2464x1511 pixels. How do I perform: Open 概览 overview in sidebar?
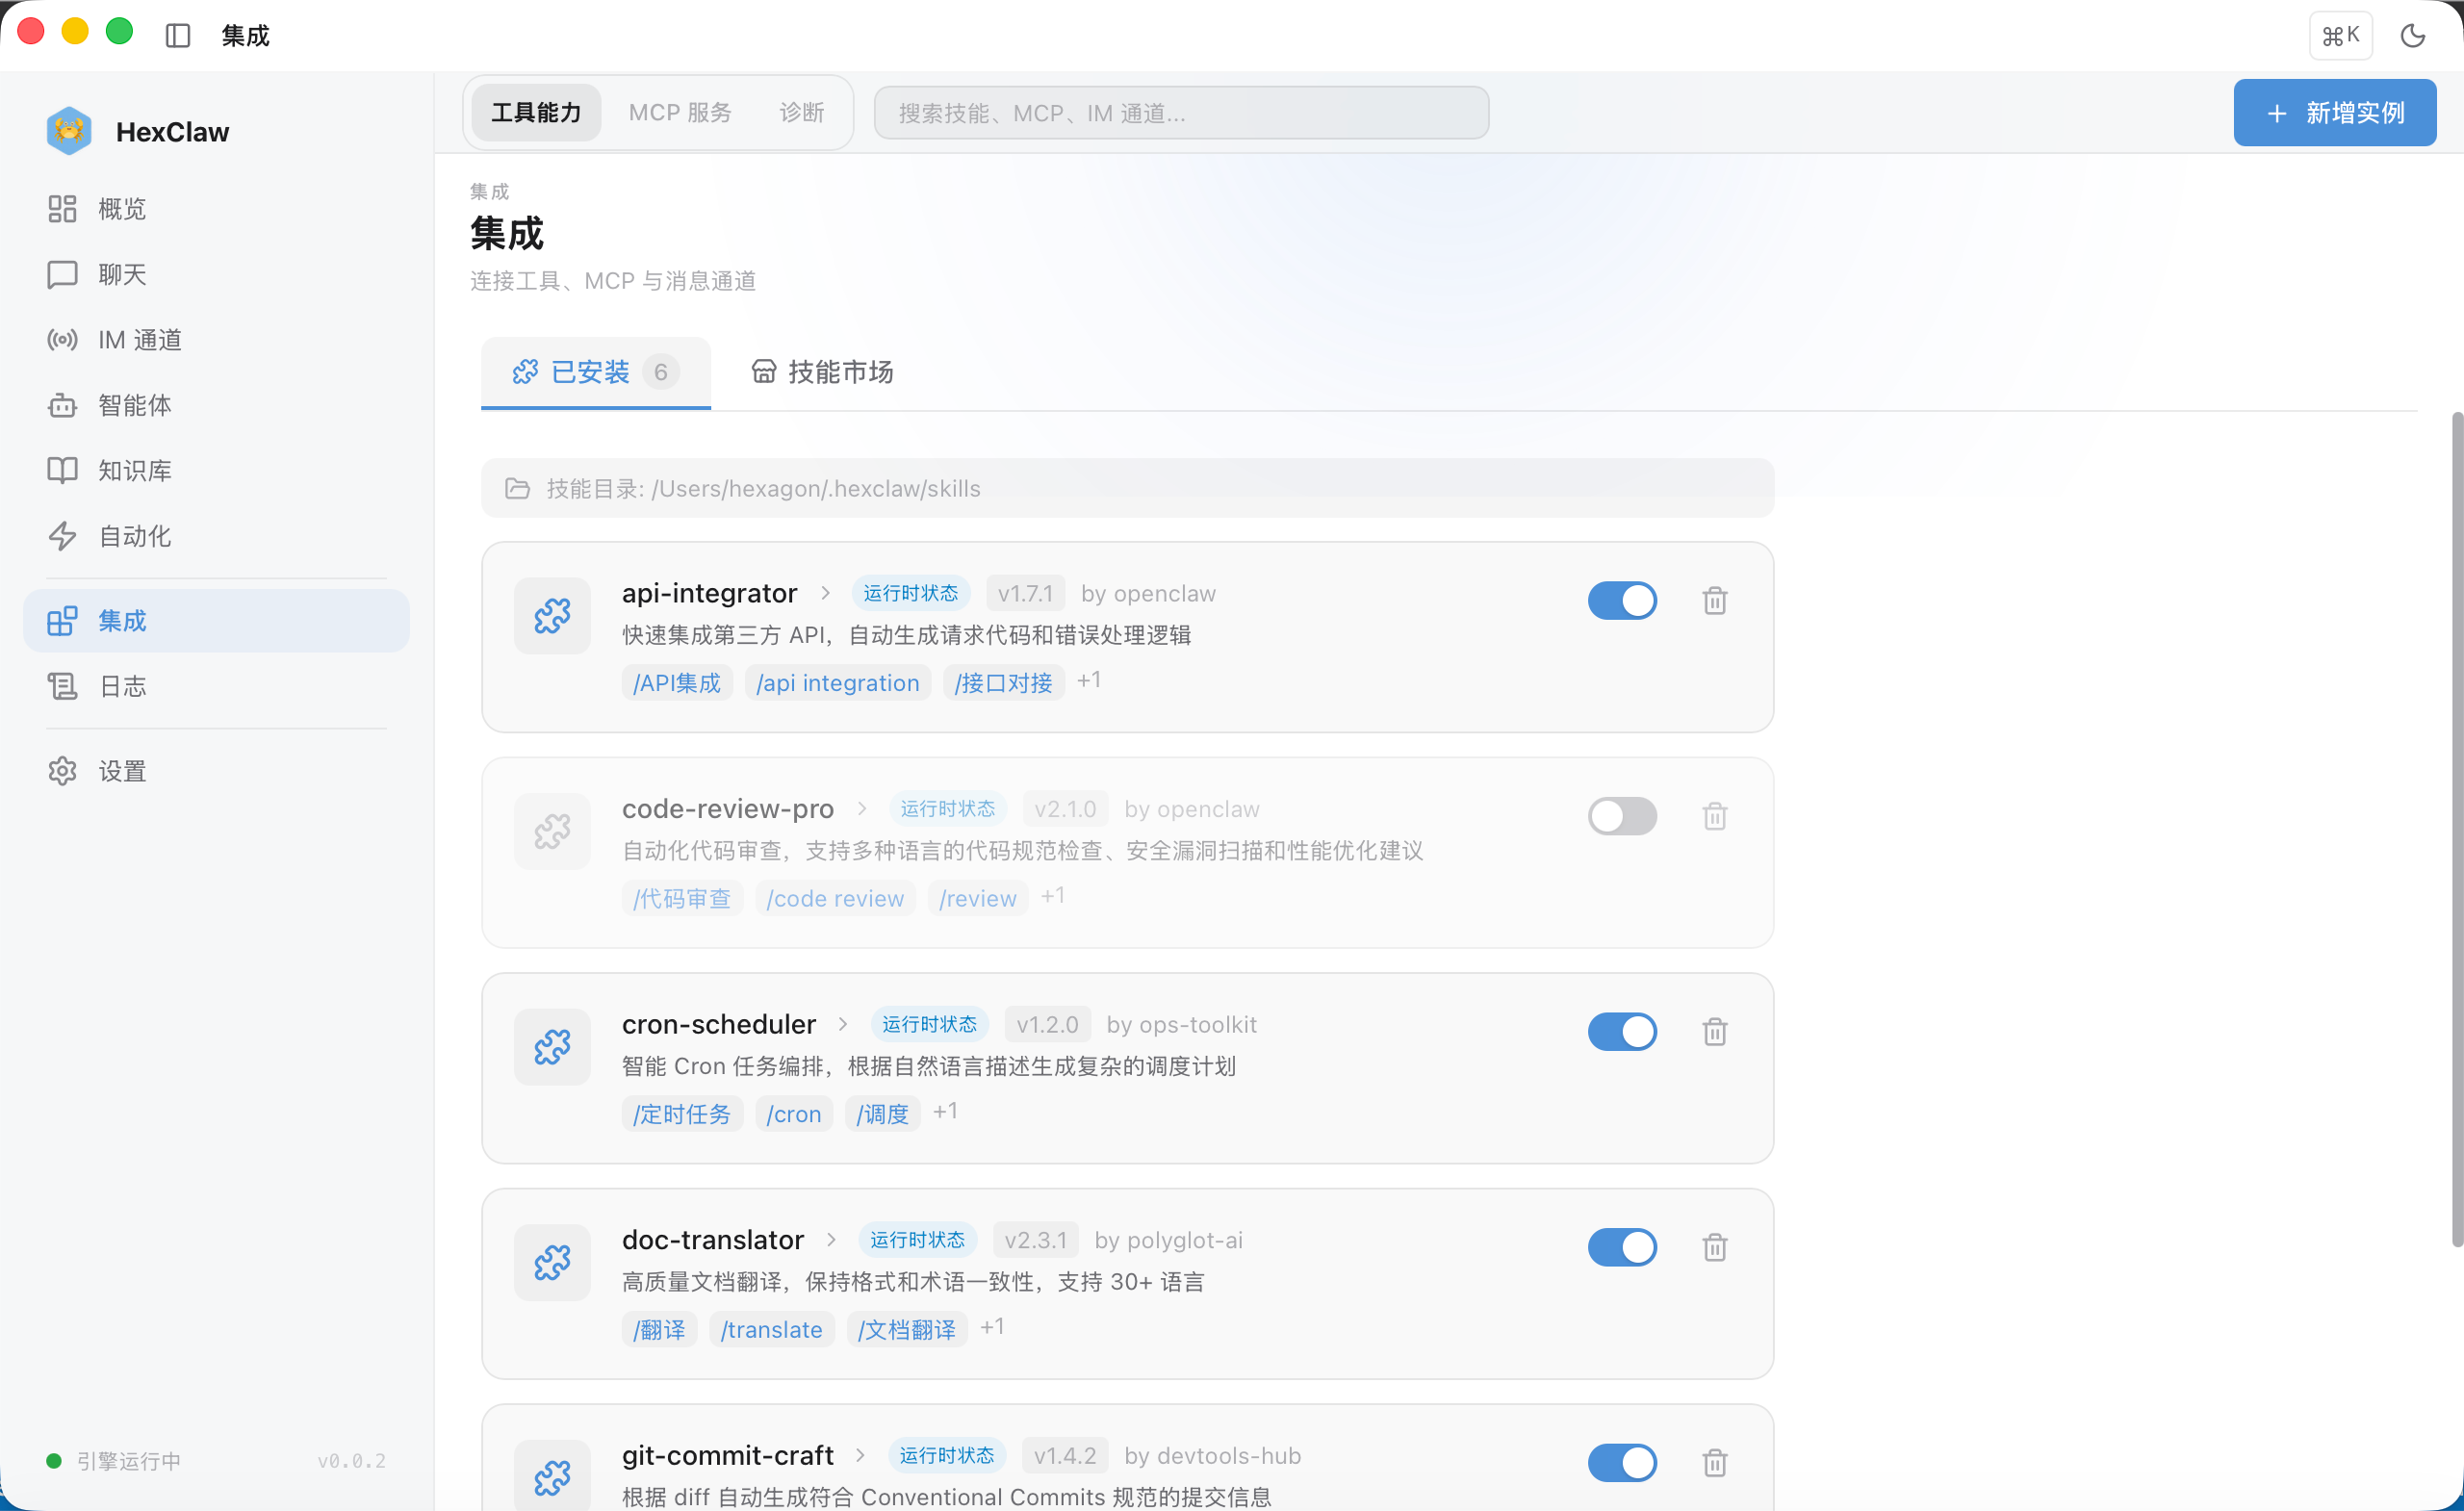[x=216, y=209]
